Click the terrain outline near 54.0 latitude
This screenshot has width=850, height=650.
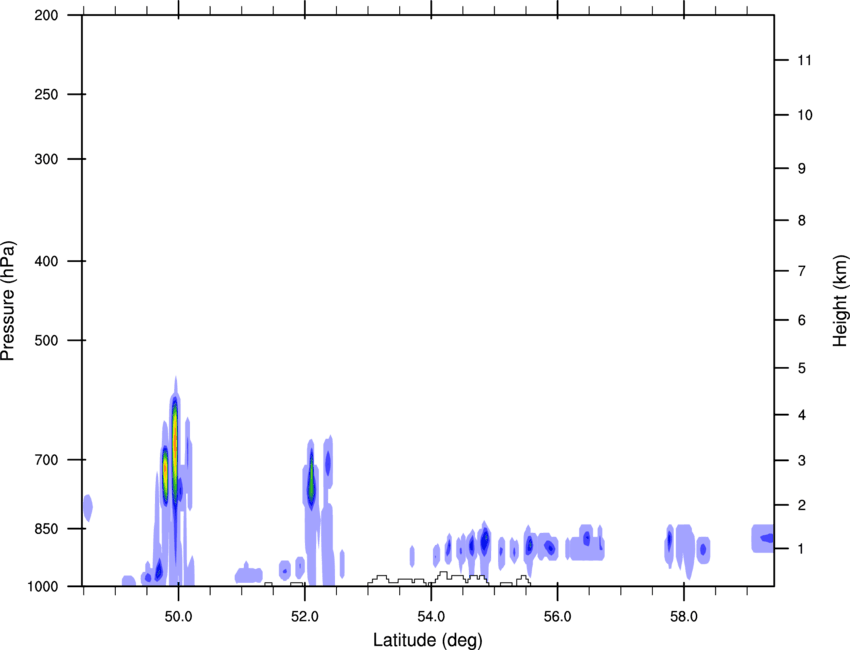coord(449,578)
